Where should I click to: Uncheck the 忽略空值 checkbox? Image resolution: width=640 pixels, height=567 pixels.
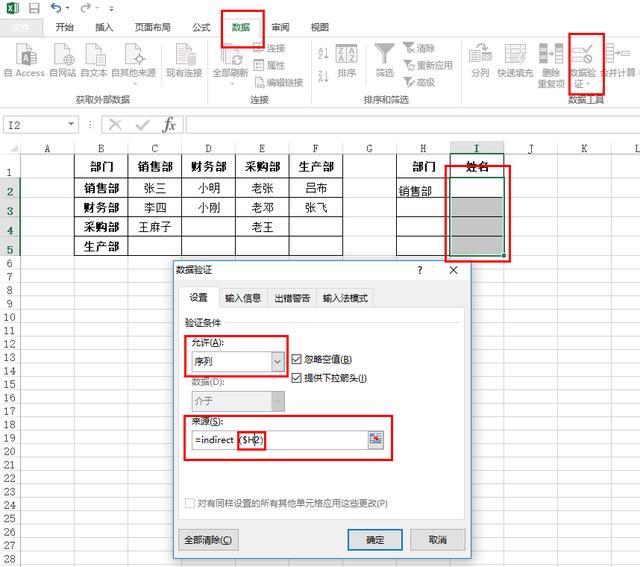pos(297,359)
